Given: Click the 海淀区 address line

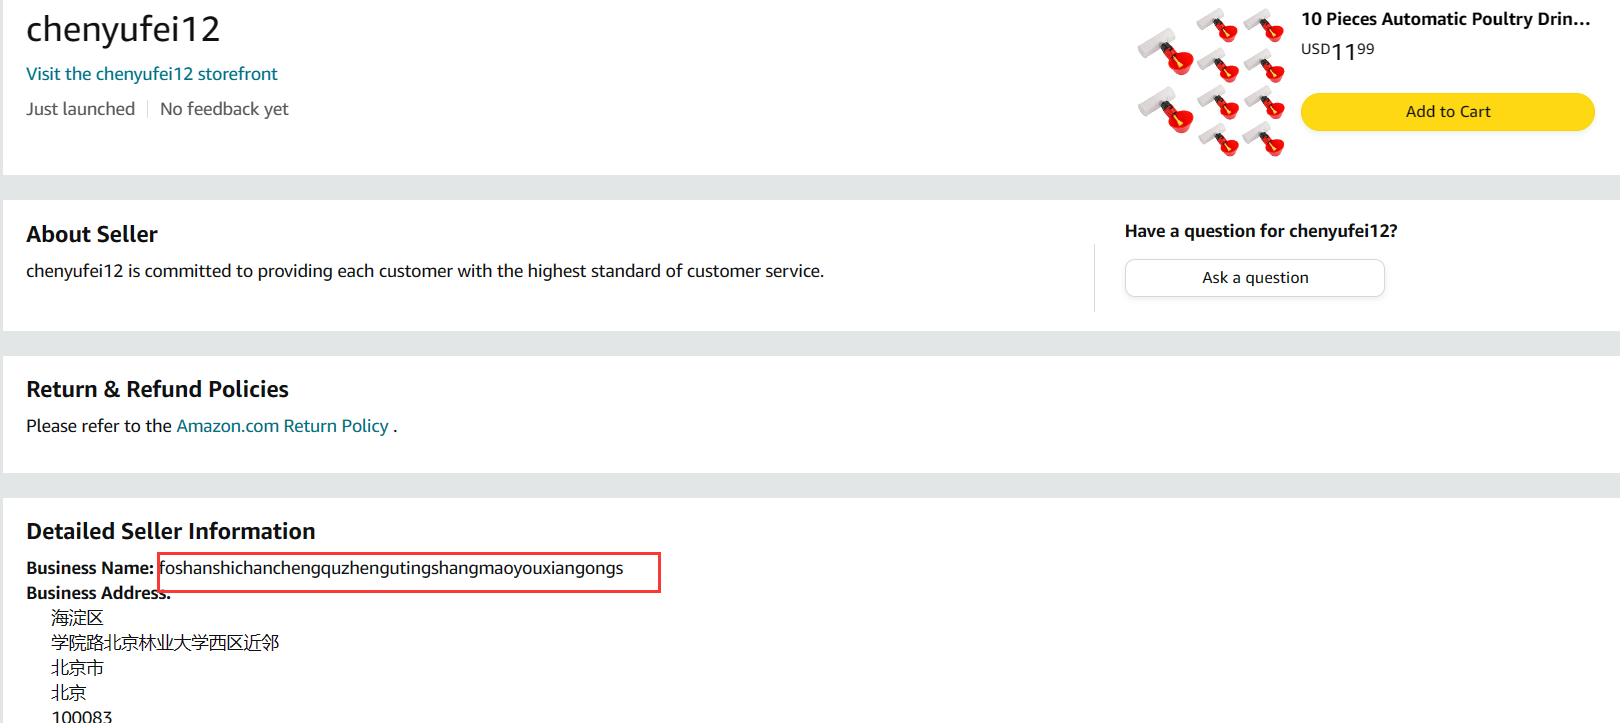Looking at the screenshot, I should tap(77, 618).
